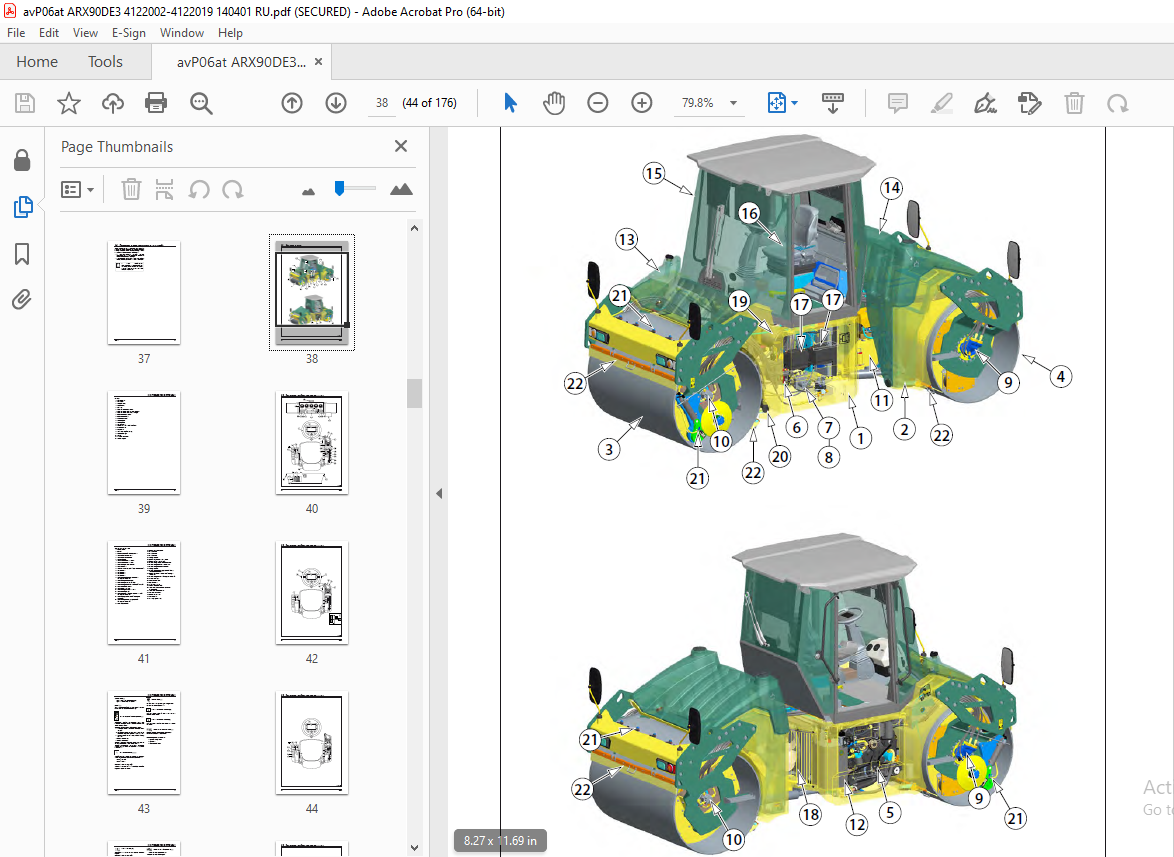This screenshot has width=1174, height=857.
Task: Switch to the Tools tab
Action: coord(105,62)
